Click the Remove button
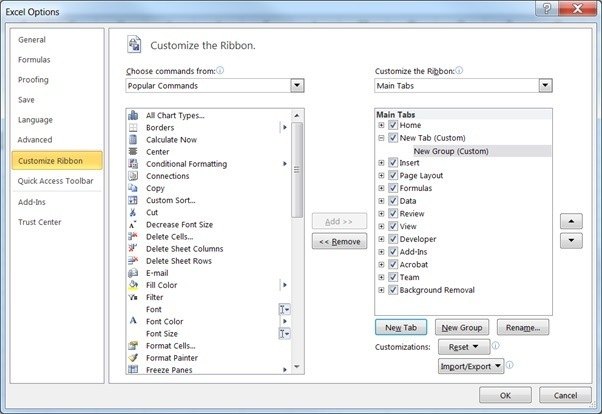 (x=339, y=242)
